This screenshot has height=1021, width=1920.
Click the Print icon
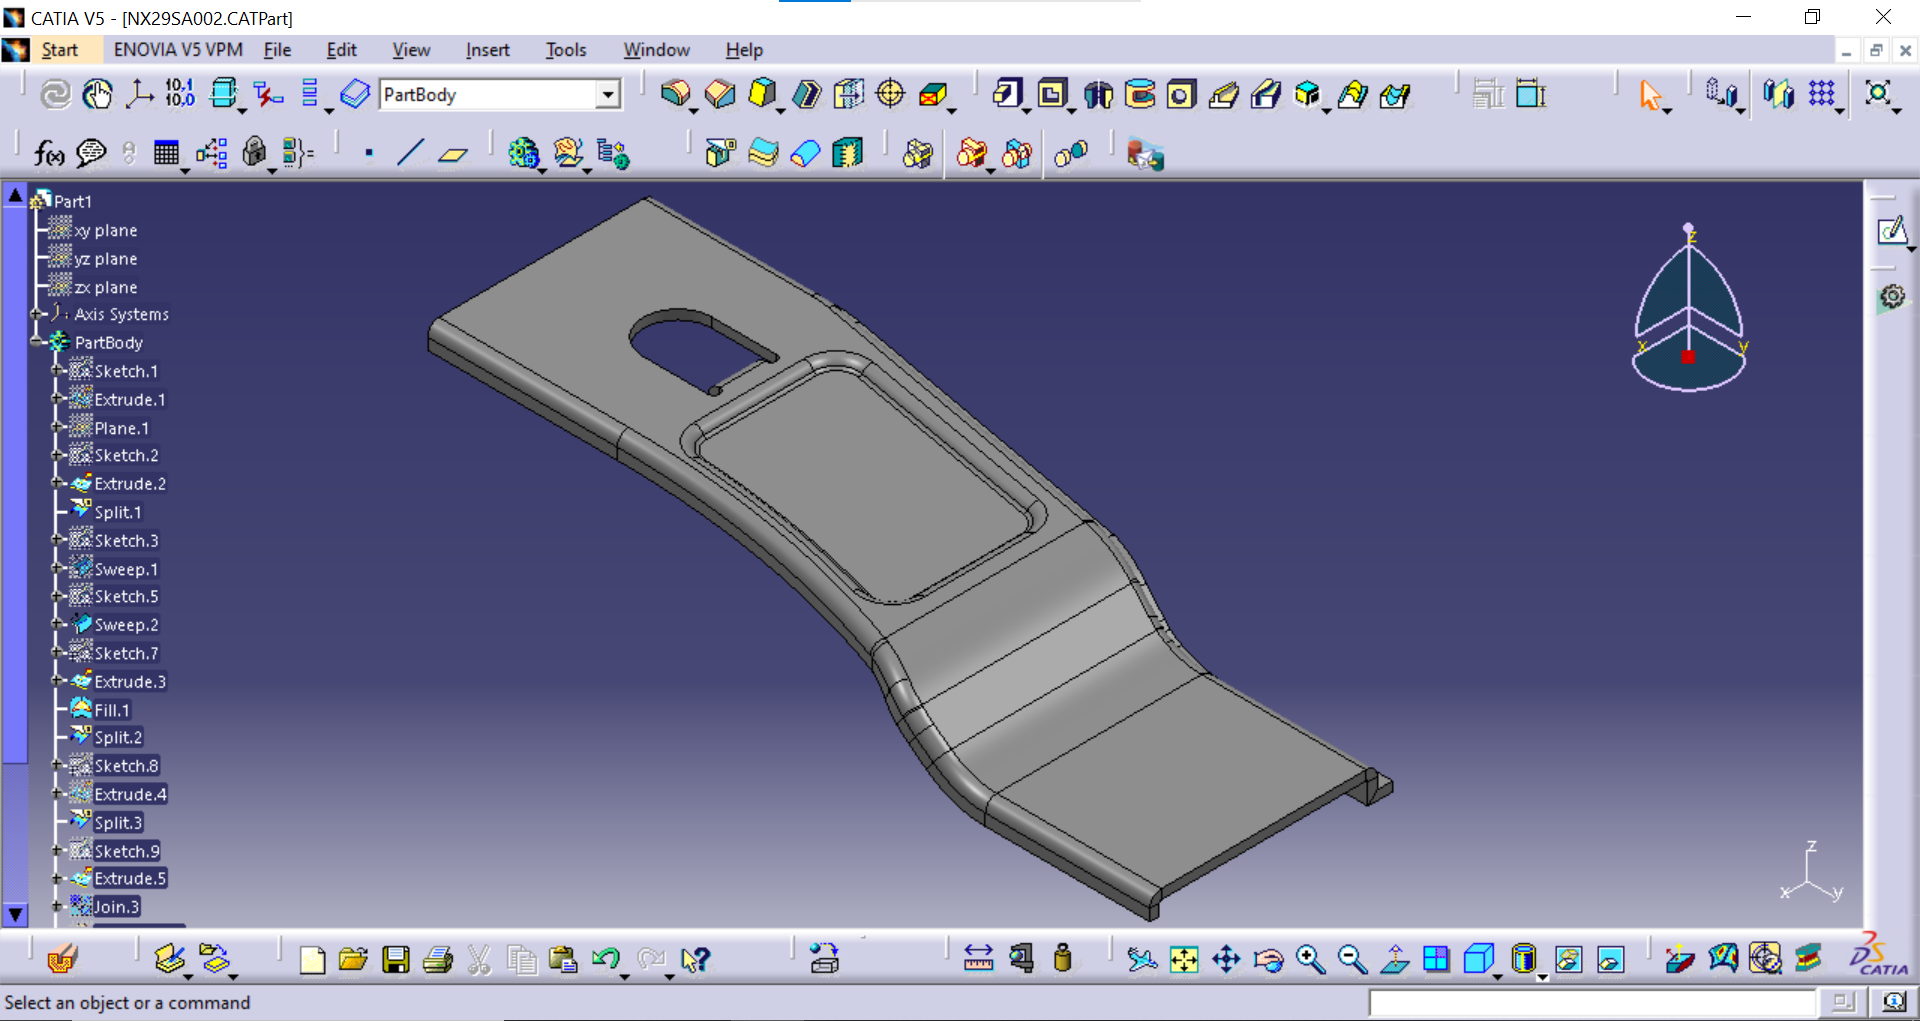[437, 960]
